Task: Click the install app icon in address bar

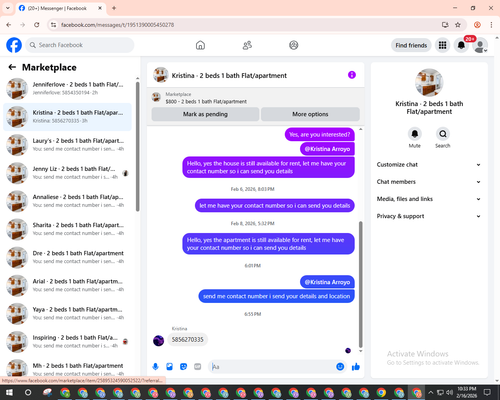Action: tap(445, 25)
